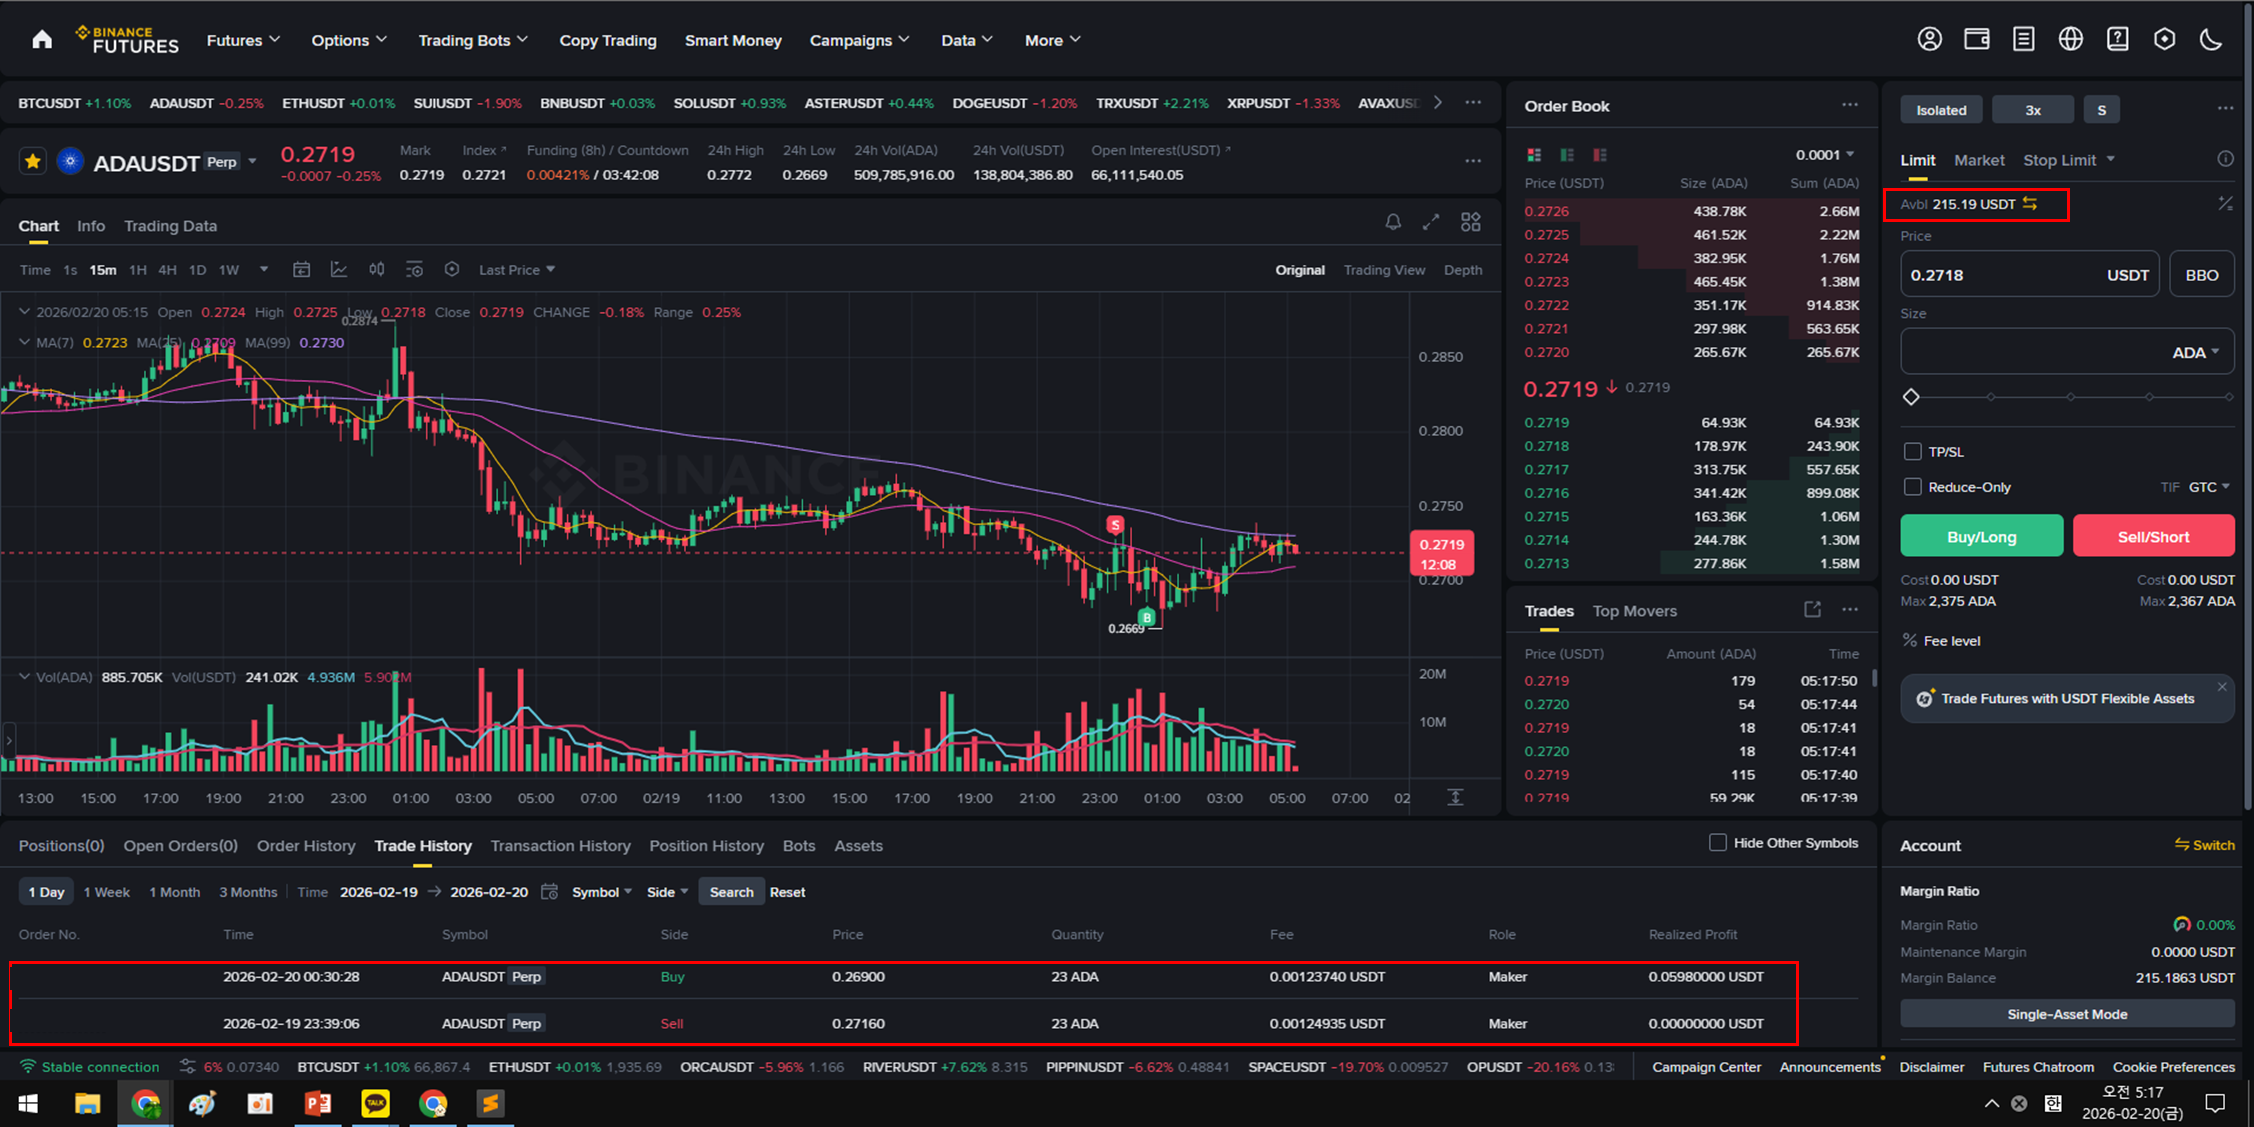2254x1127 pixels.
Task: Check the Reduce-Only option
Action: (1912, 487)
